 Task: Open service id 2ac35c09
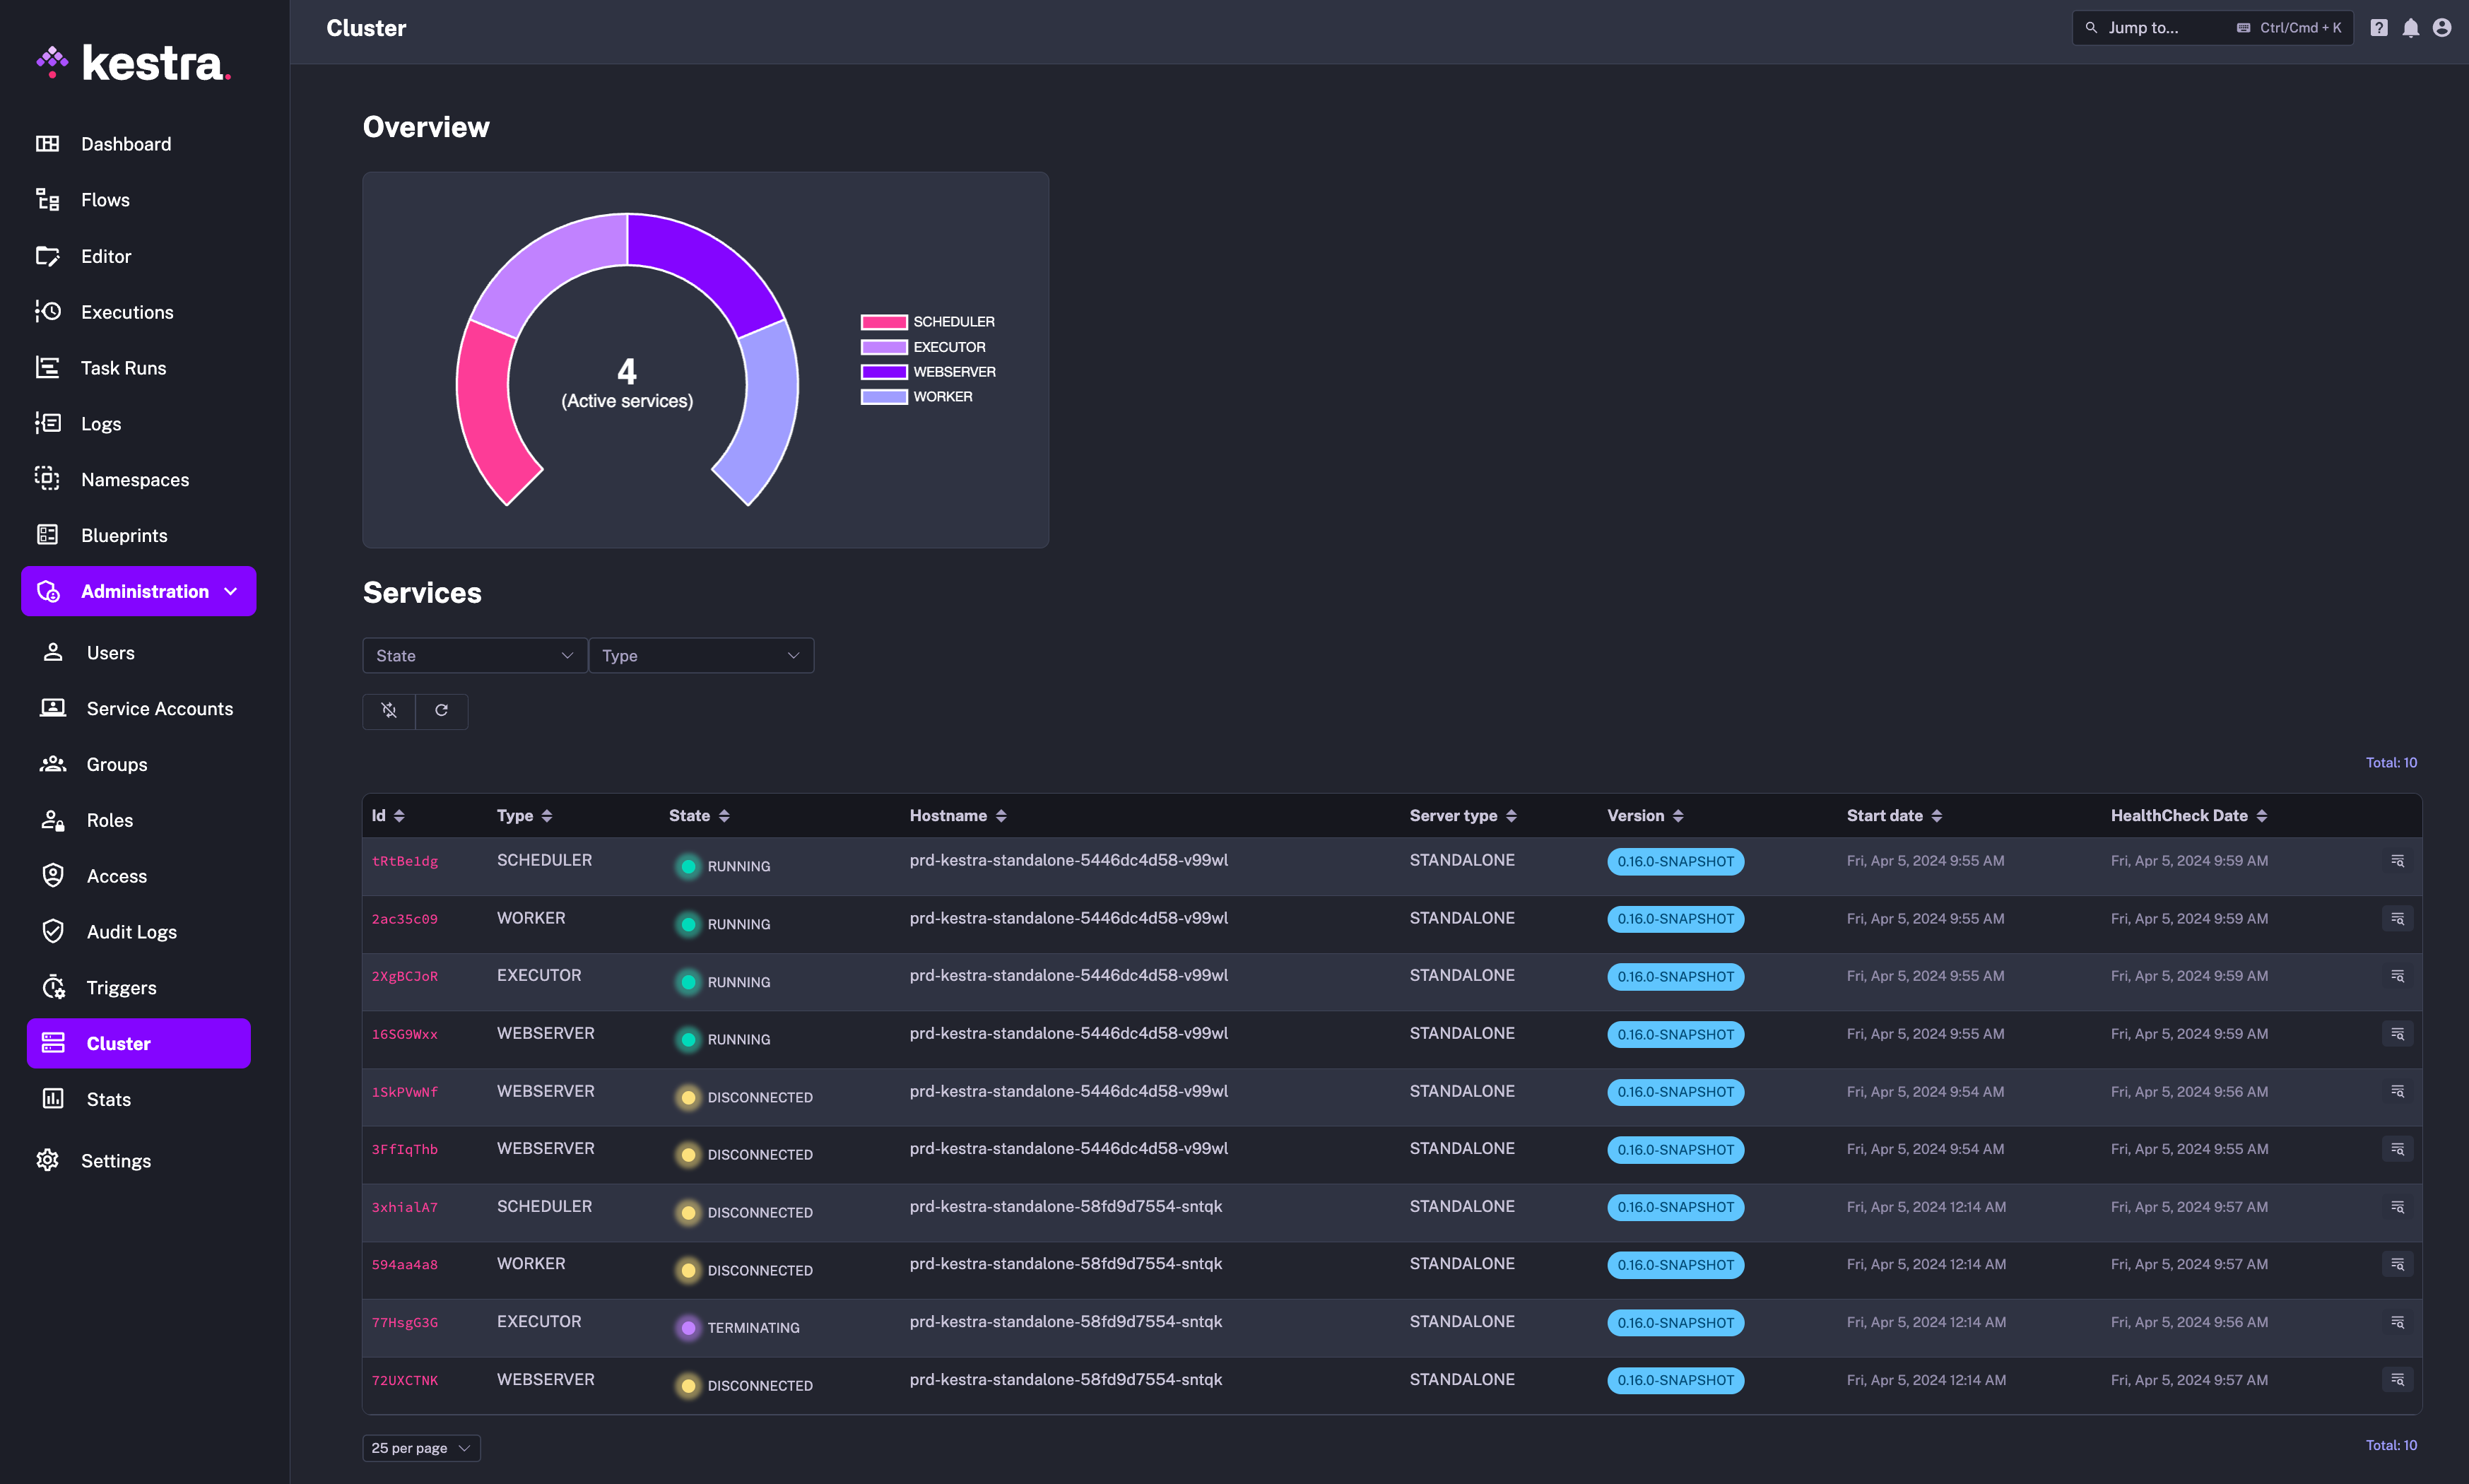point(405,919)
